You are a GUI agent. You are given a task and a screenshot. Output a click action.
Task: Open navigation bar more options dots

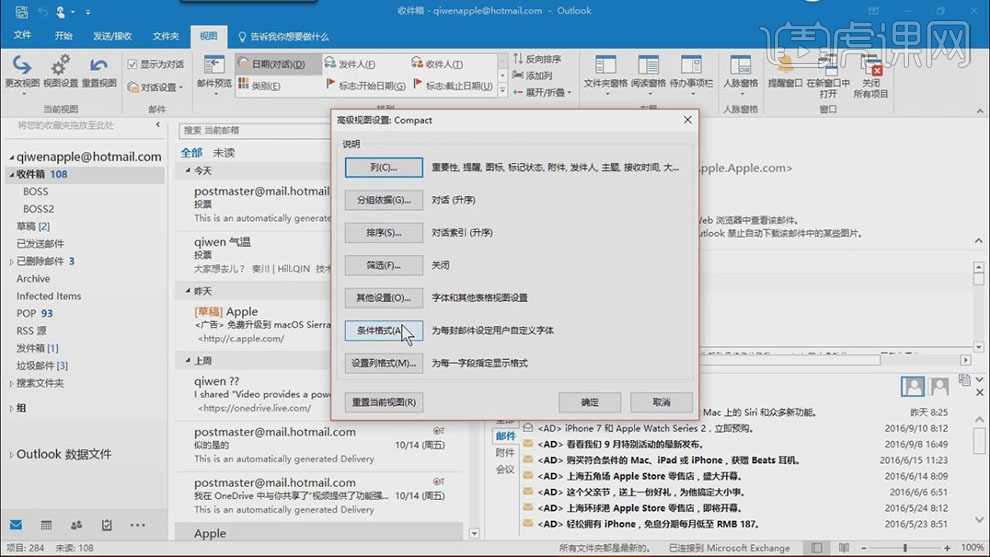click(137, 525)
